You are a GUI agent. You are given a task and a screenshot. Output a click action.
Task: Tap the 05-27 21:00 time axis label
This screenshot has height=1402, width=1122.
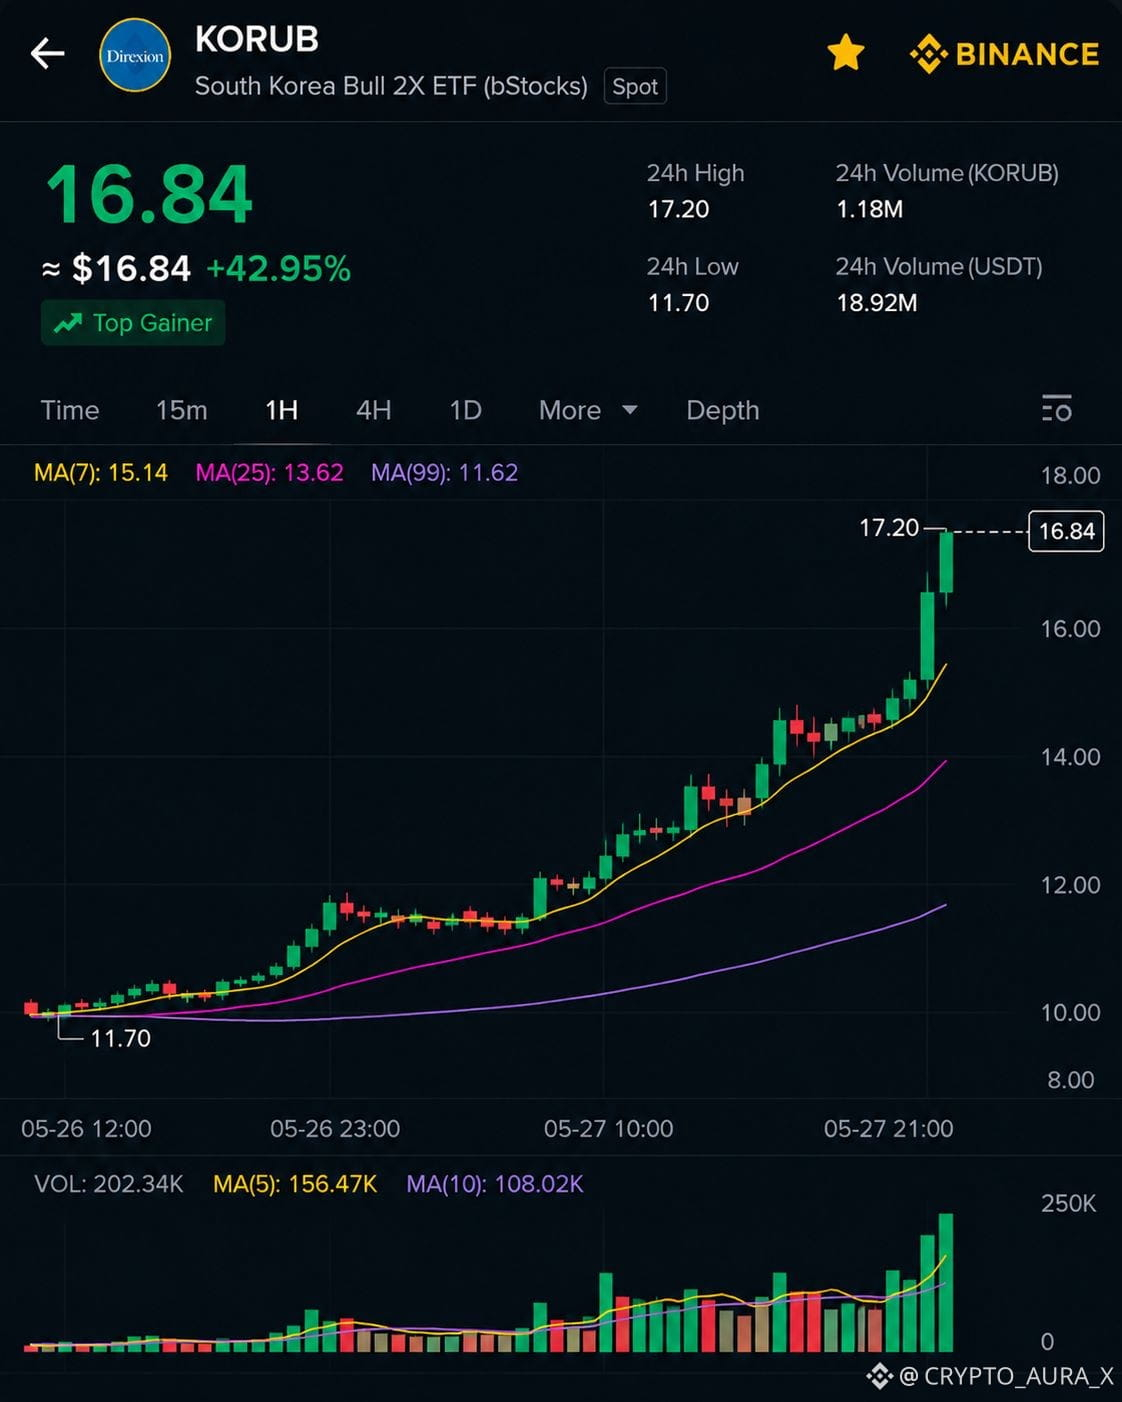point(888,1128)
